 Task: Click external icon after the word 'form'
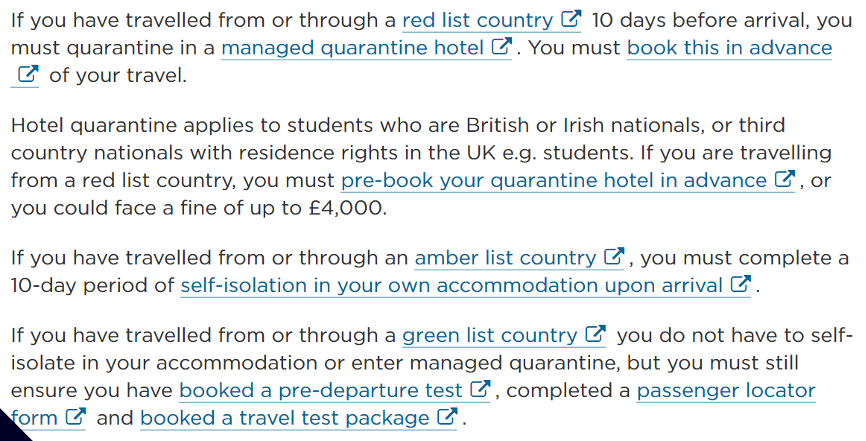pyautogui.click(x=76, y=417)
